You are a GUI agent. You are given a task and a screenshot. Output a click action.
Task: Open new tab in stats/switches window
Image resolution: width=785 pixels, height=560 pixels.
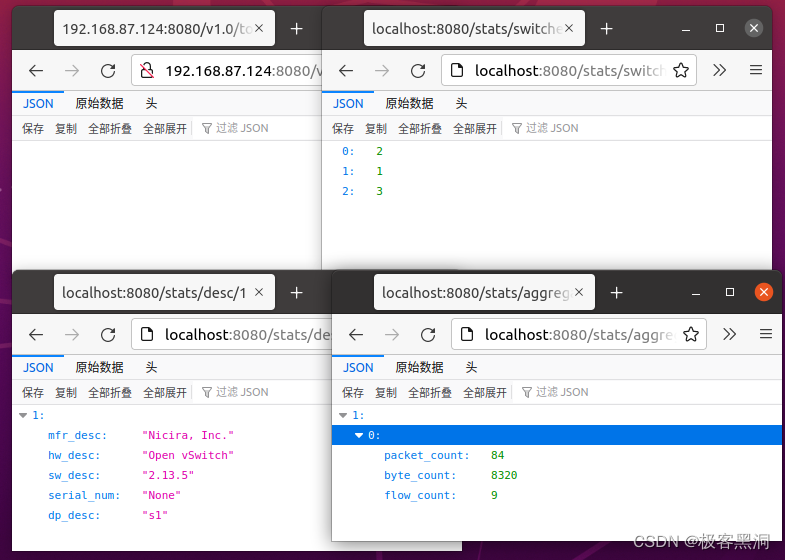pos(606,29)
